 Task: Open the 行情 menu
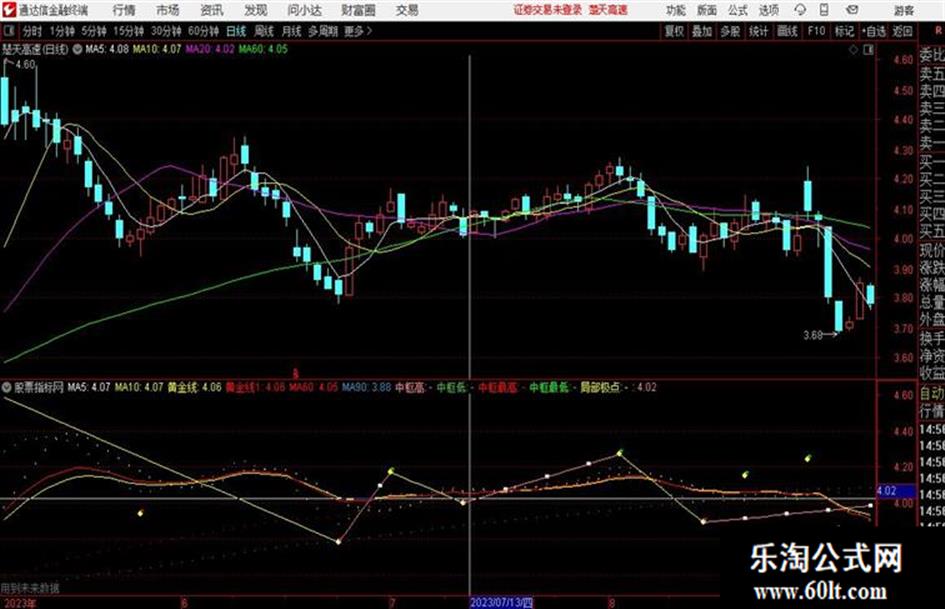[124, 10]
